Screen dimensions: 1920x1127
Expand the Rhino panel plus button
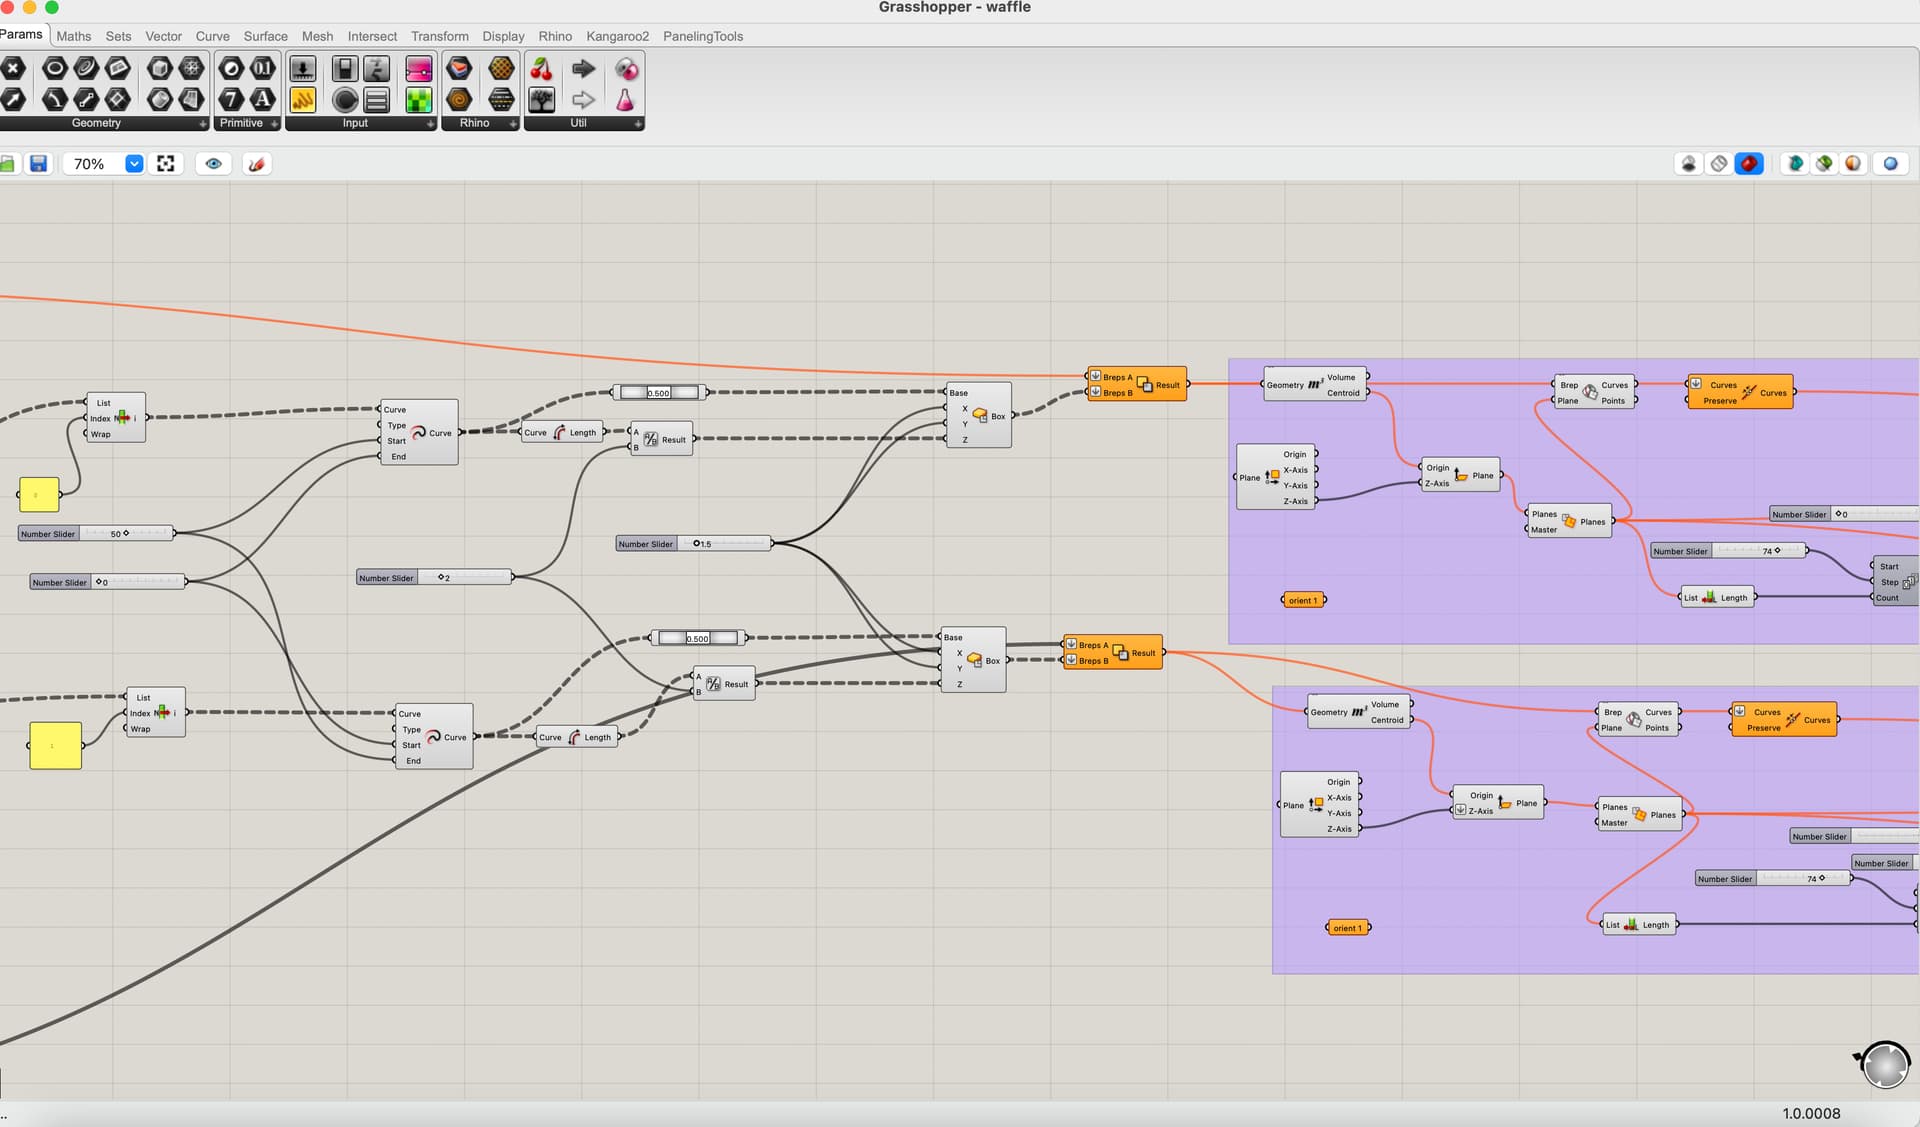tap(513, 124)
